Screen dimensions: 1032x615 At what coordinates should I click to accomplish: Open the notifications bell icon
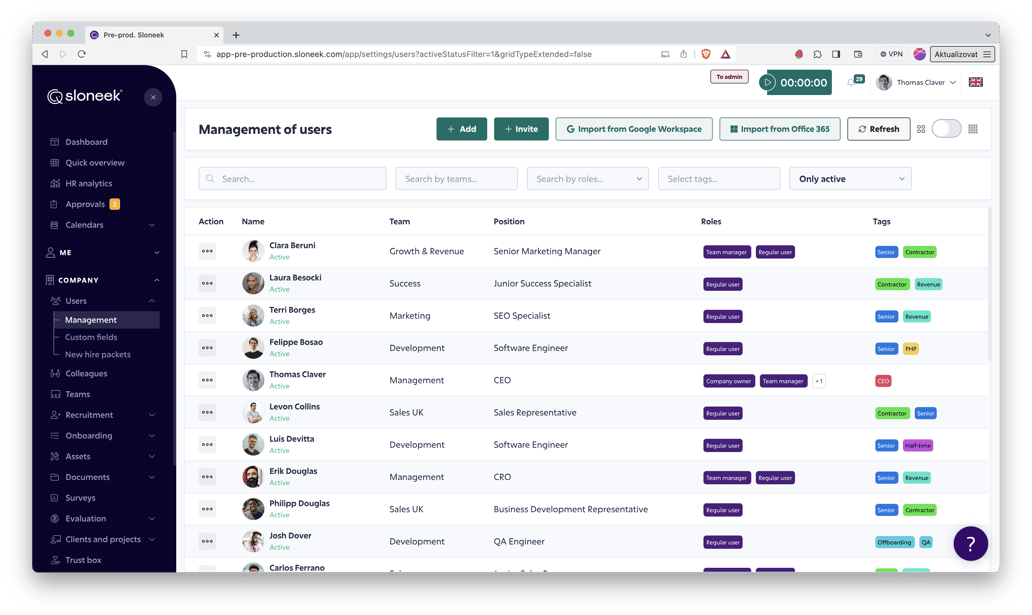tap(852, 83)
